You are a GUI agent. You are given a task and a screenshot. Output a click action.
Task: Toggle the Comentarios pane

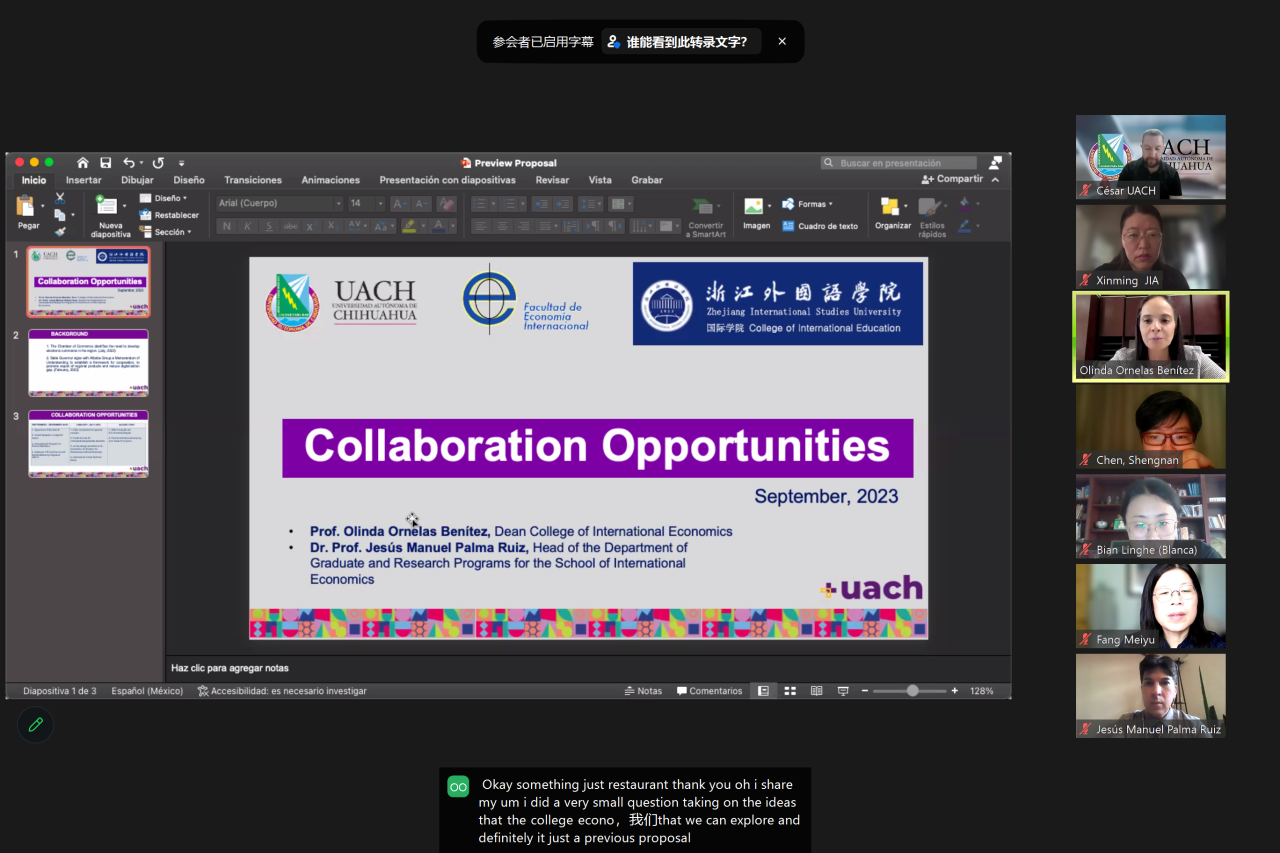coord(709,691)
